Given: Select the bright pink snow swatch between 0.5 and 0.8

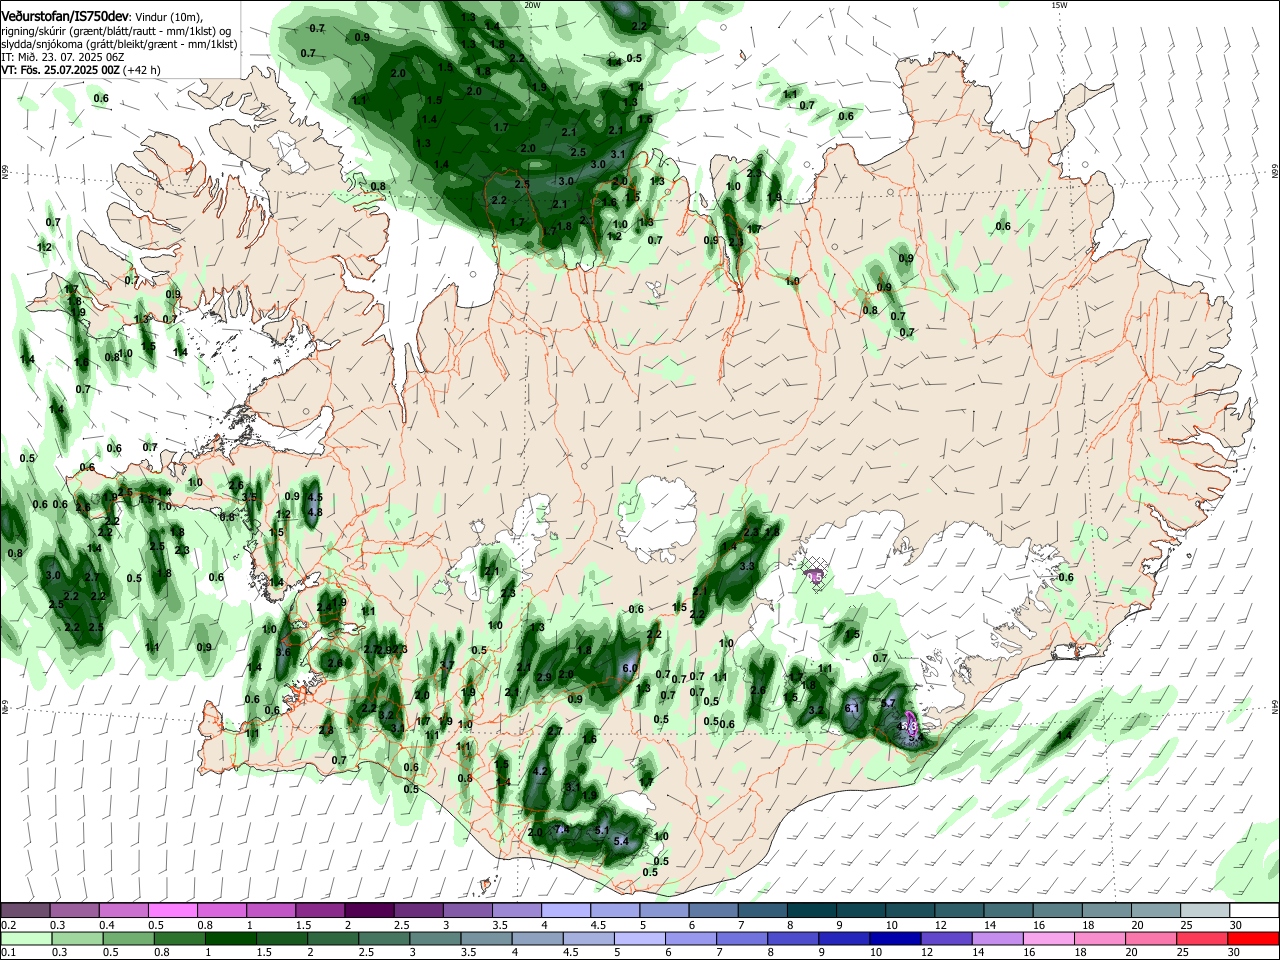Looking at the screenshot, I should point(173,910).
